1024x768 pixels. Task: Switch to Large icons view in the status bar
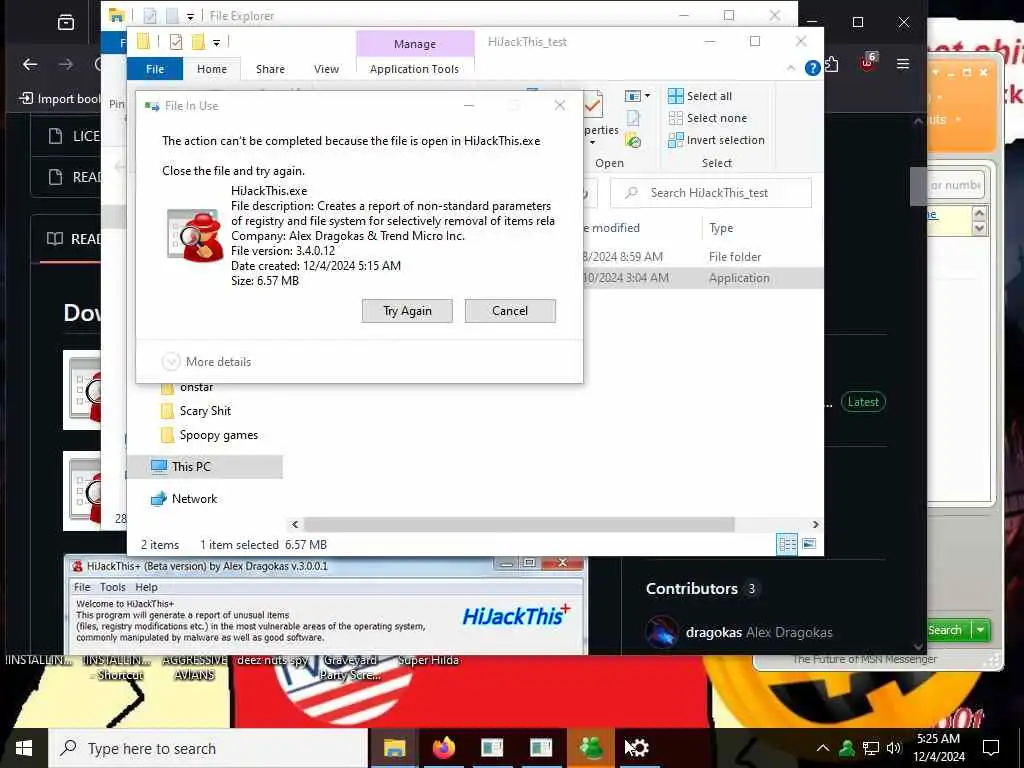[809, 544]
